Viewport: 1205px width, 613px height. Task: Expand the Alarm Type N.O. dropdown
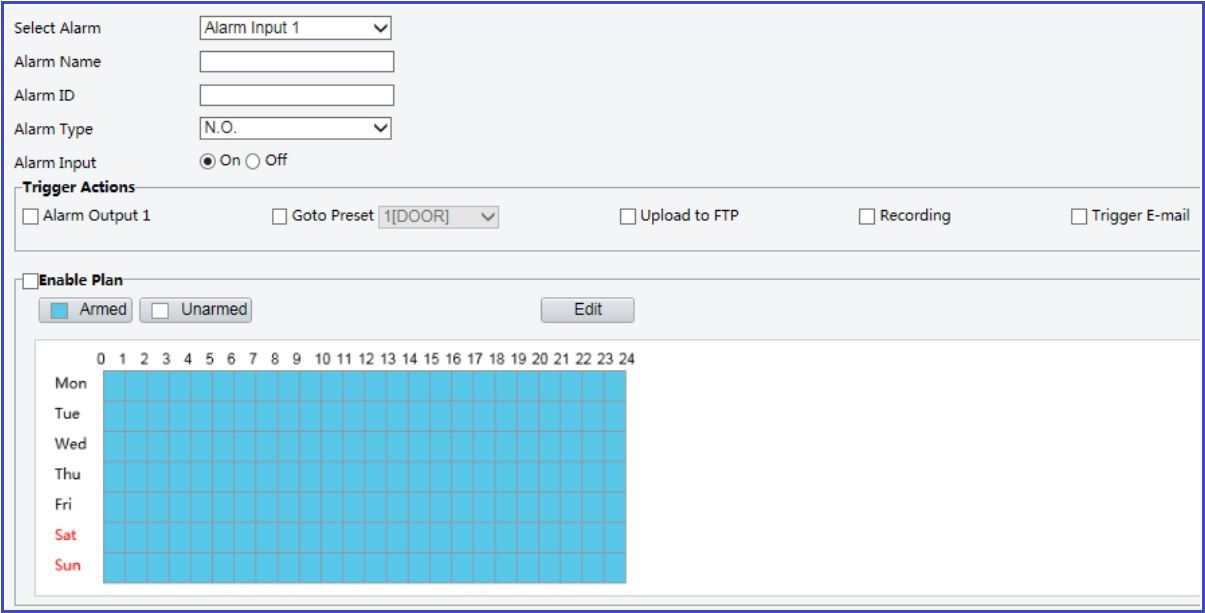[295, 128]
